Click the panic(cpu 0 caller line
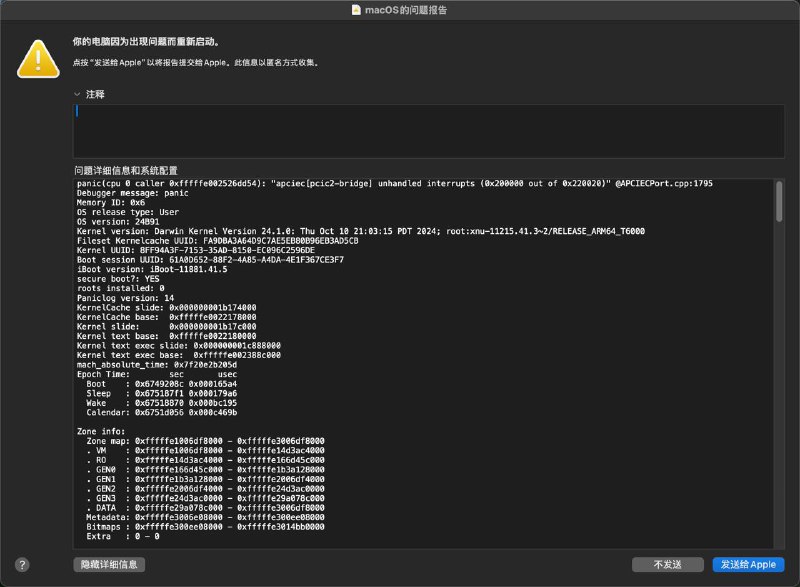 point(394,184)
